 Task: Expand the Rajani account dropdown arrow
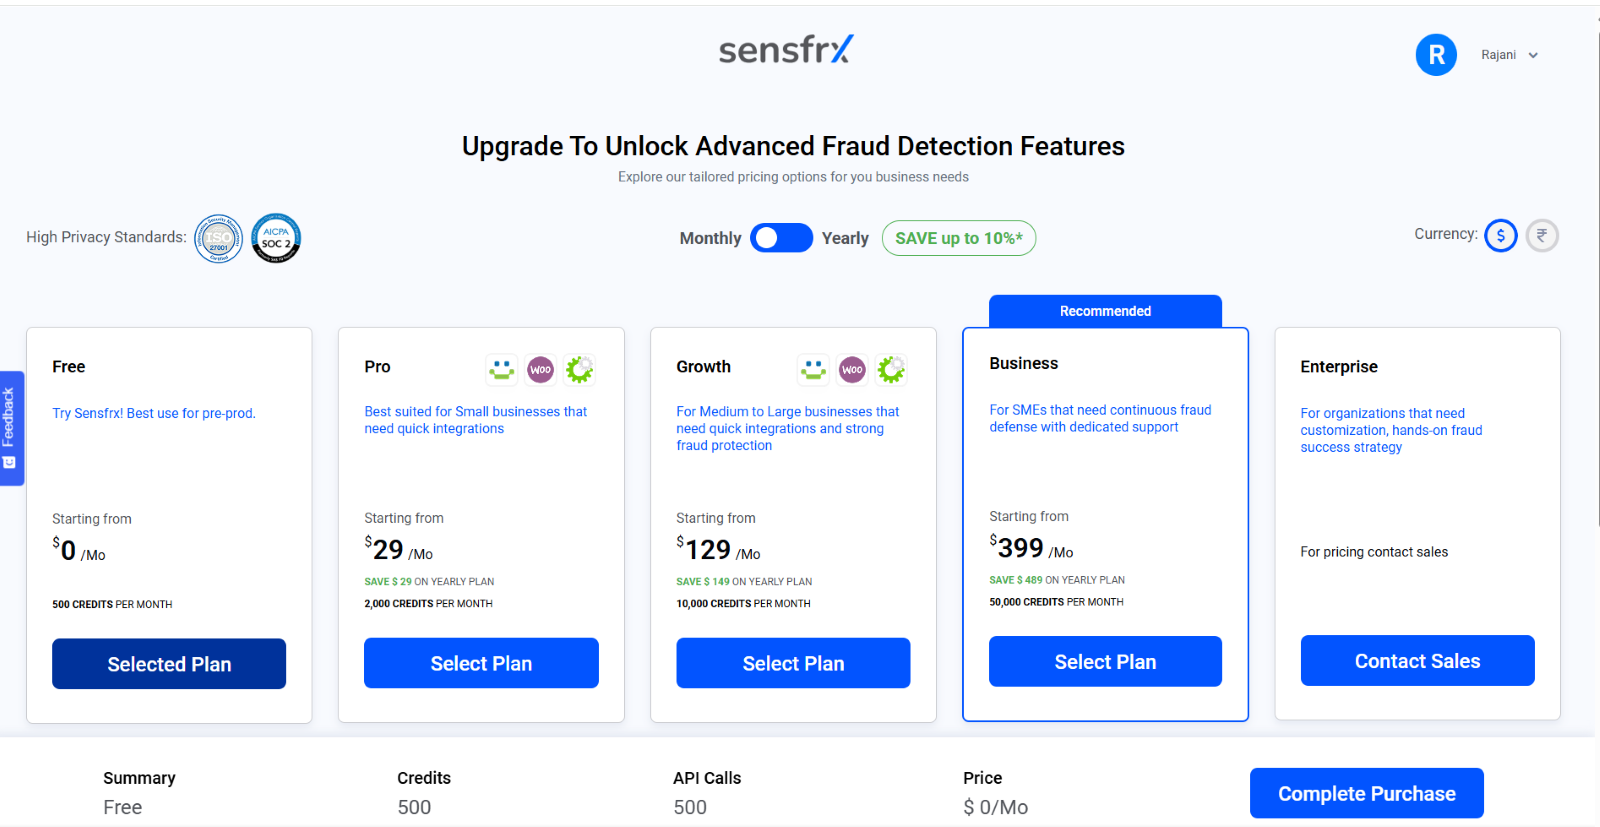click(x=1533, y=56)
